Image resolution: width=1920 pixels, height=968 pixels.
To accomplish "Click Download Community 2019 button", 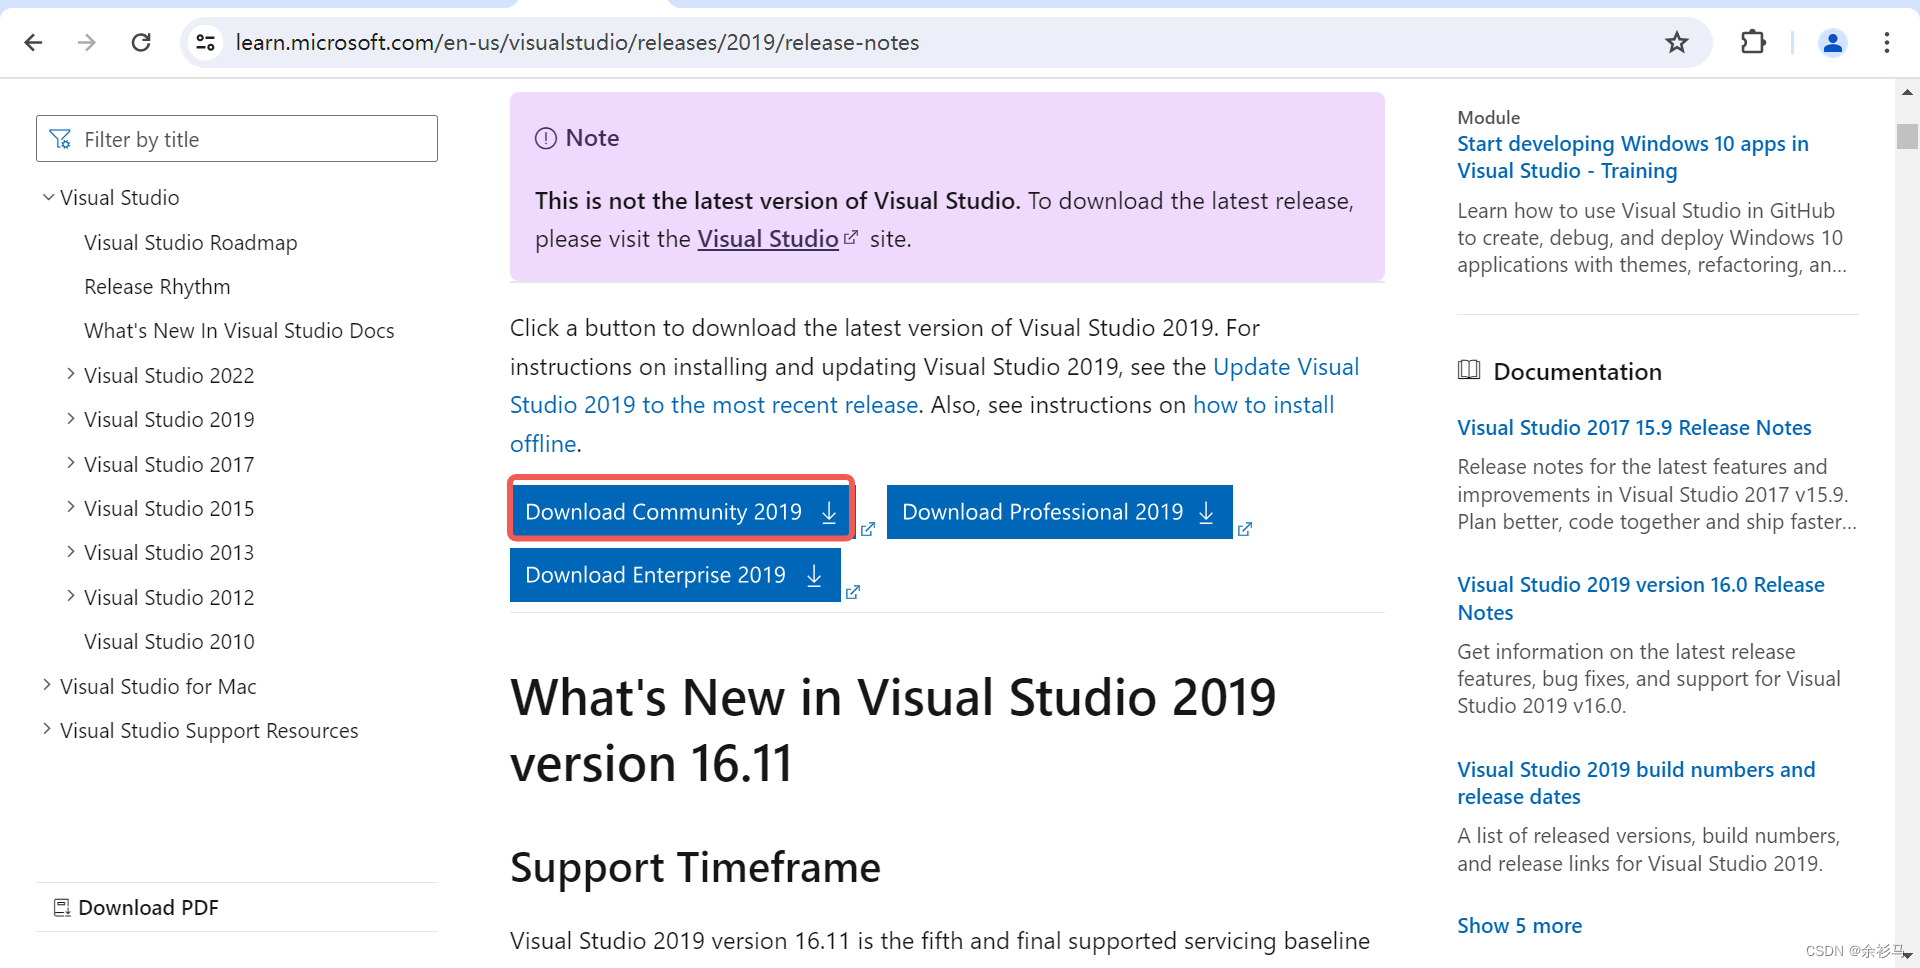I will [x=681, y=512].
